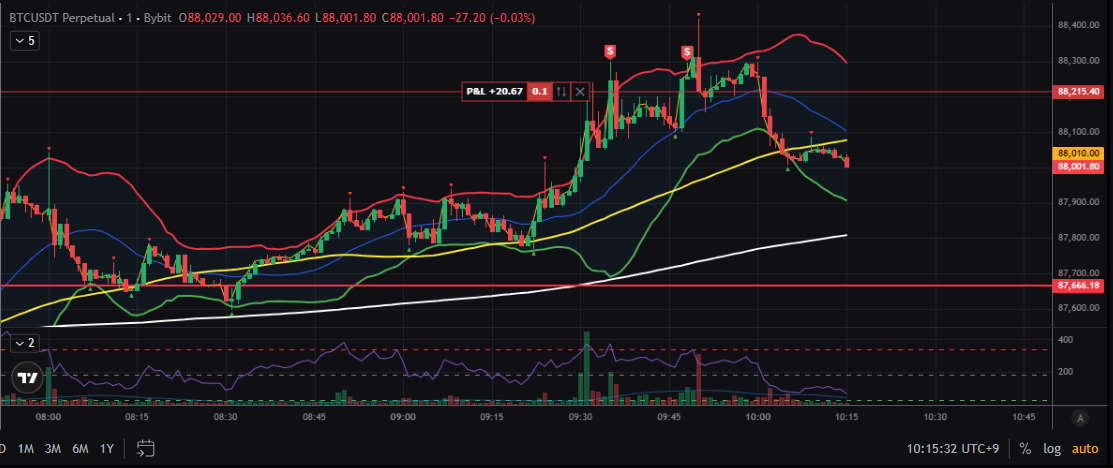Screen dimensions: 1113x468
Task: Click the 0.1 position quantity box
Action: [x=539, y=91]
